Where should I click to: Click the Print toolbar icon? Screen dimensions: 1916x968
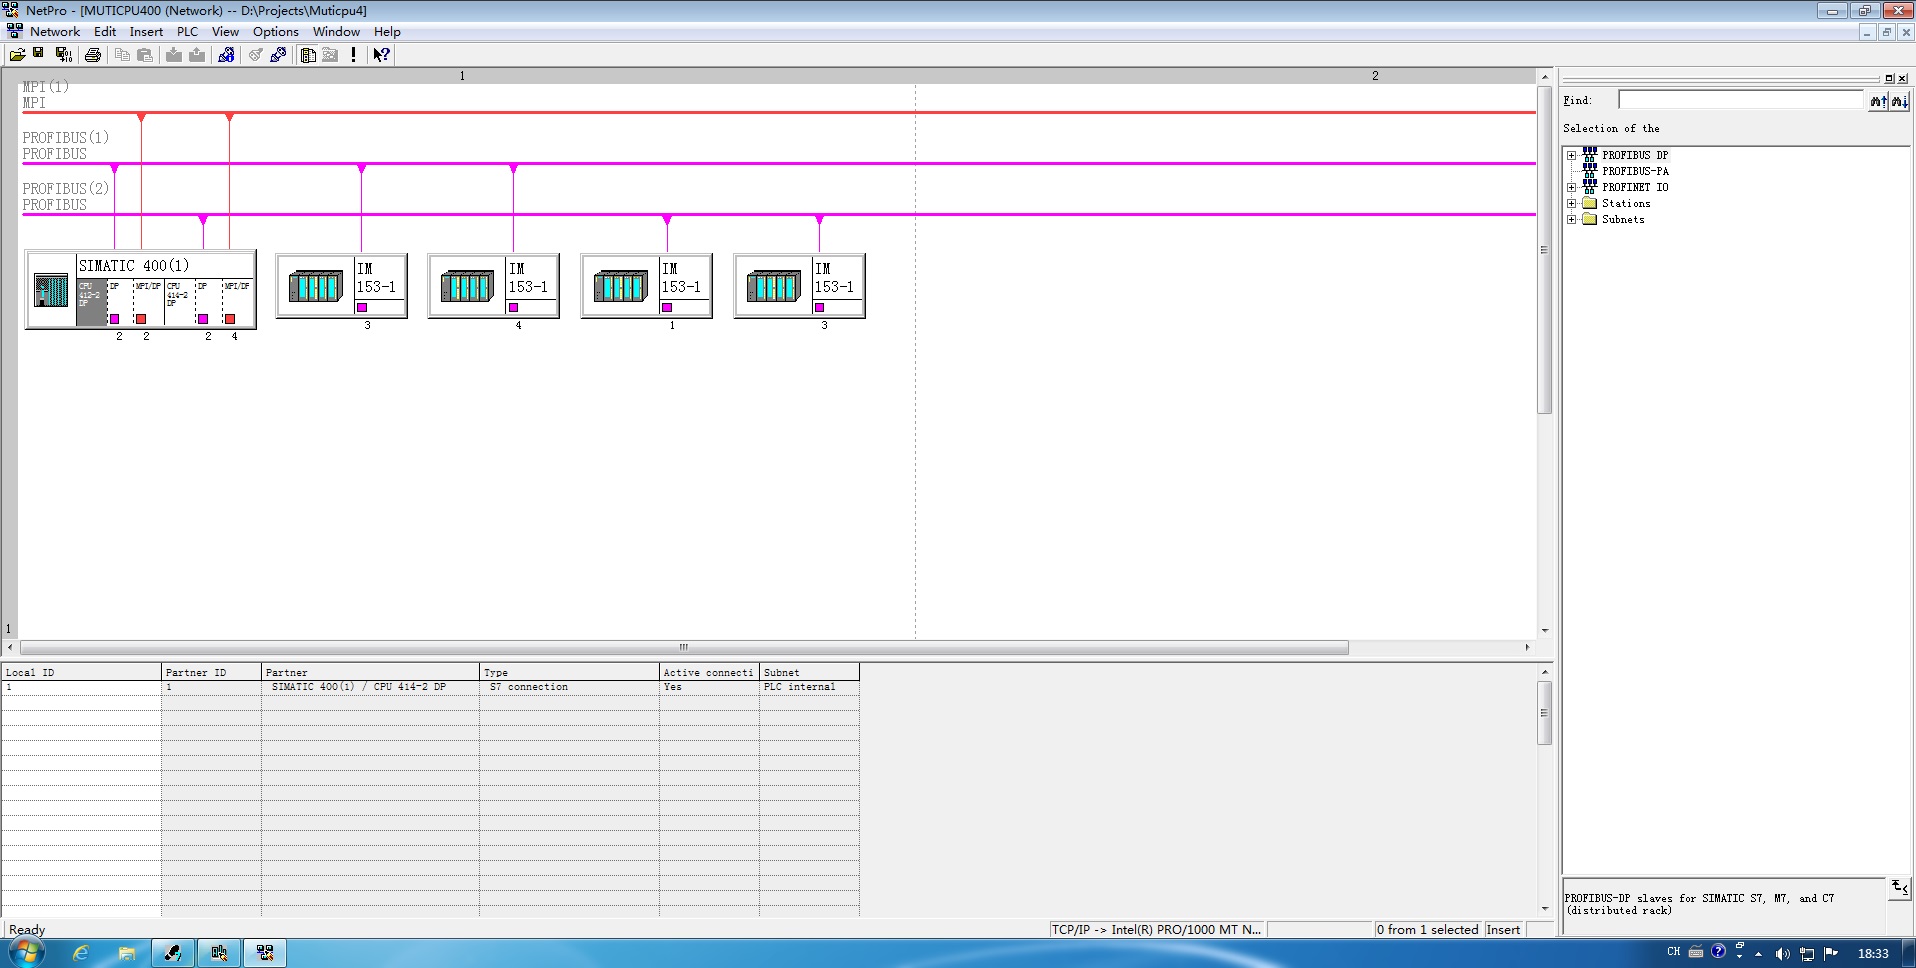[x=93, y=55]
